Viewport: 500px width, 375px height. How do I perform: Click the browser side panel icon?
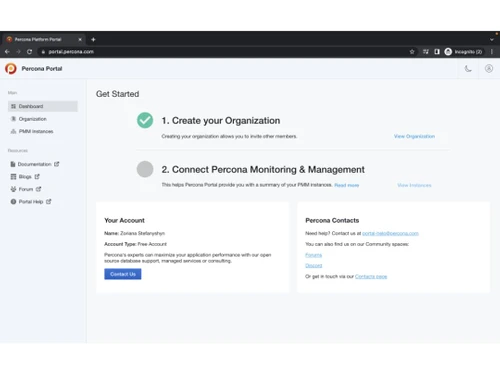(x=437, y=52)
